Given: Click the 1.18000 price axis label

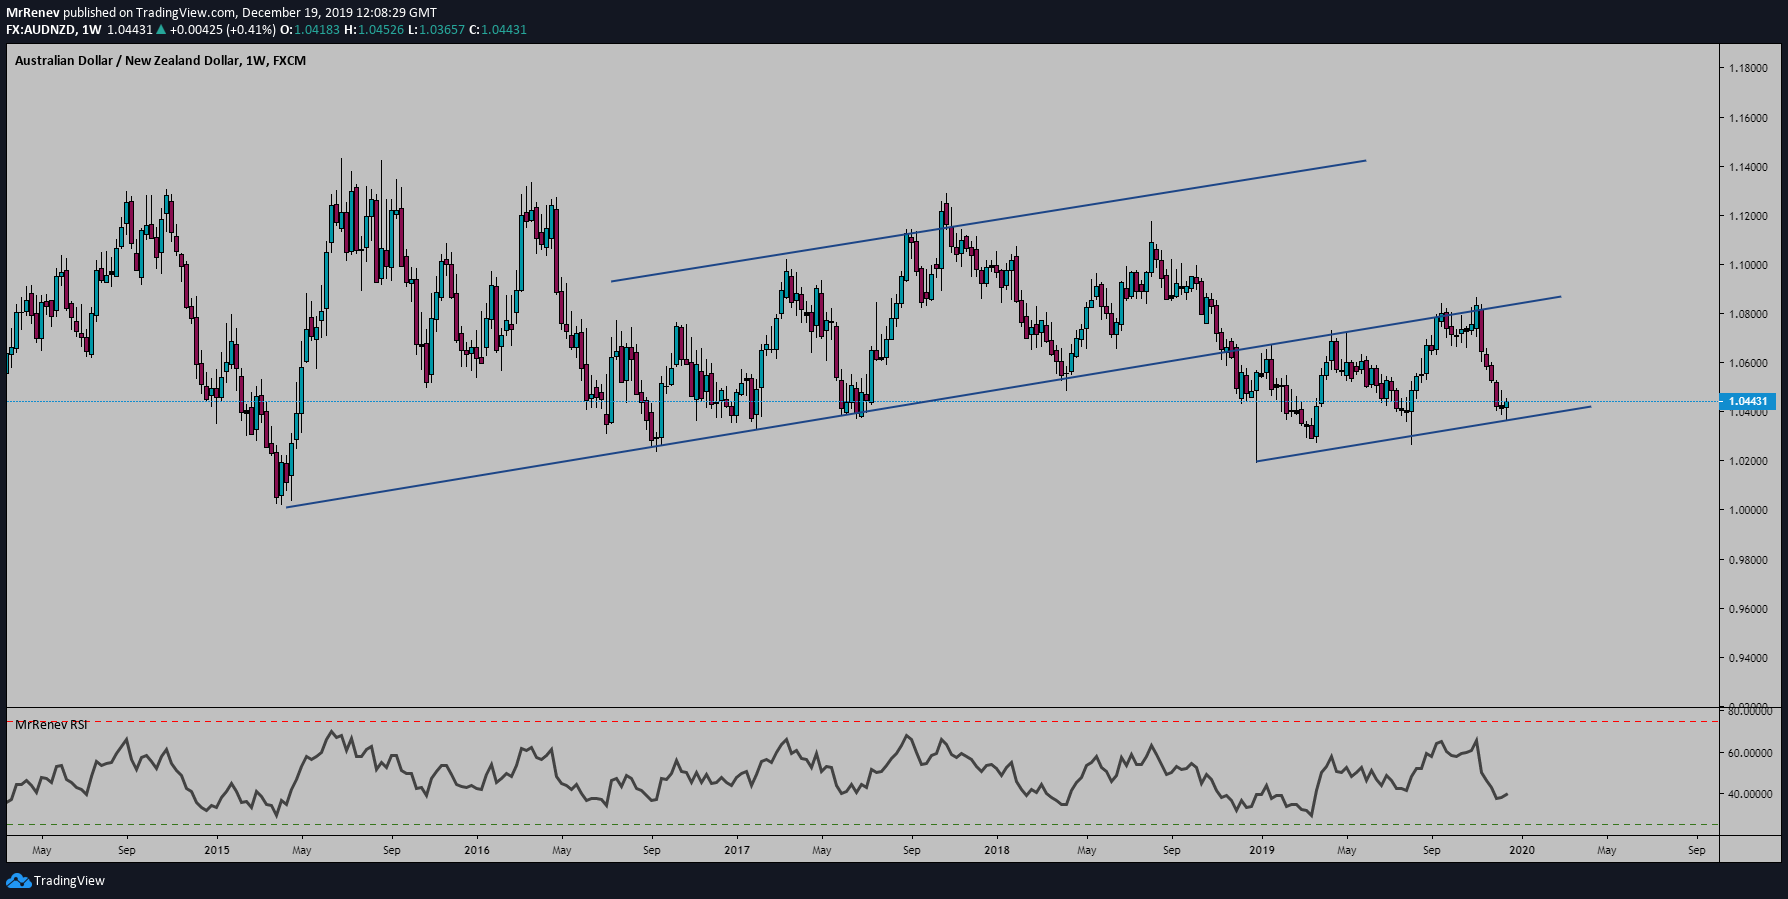Looking at the screenshot, I should [x=1748, y=68].
